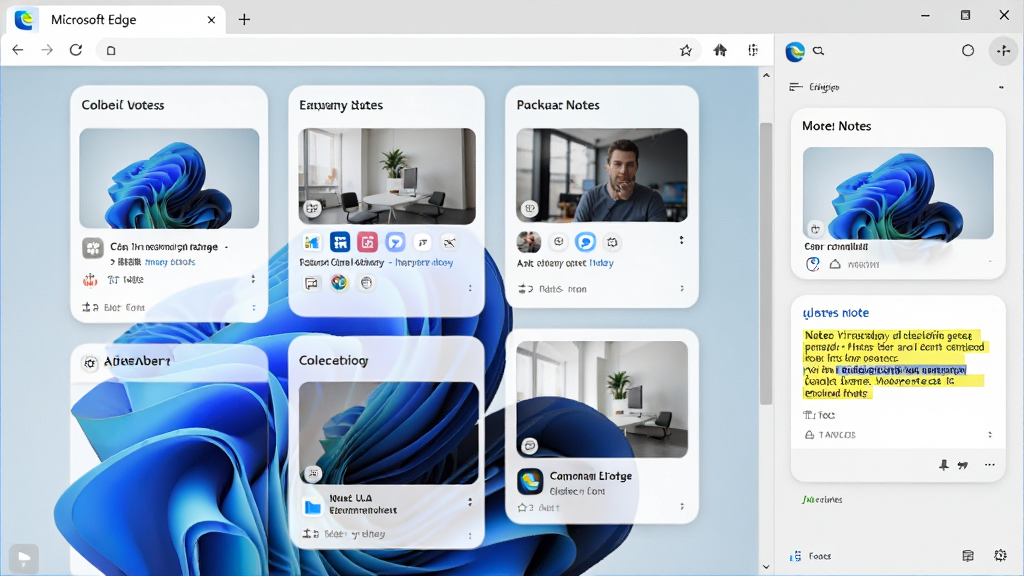Click the blue link in the middle notes card
The image size is (1024, 576).
[424, 263]
